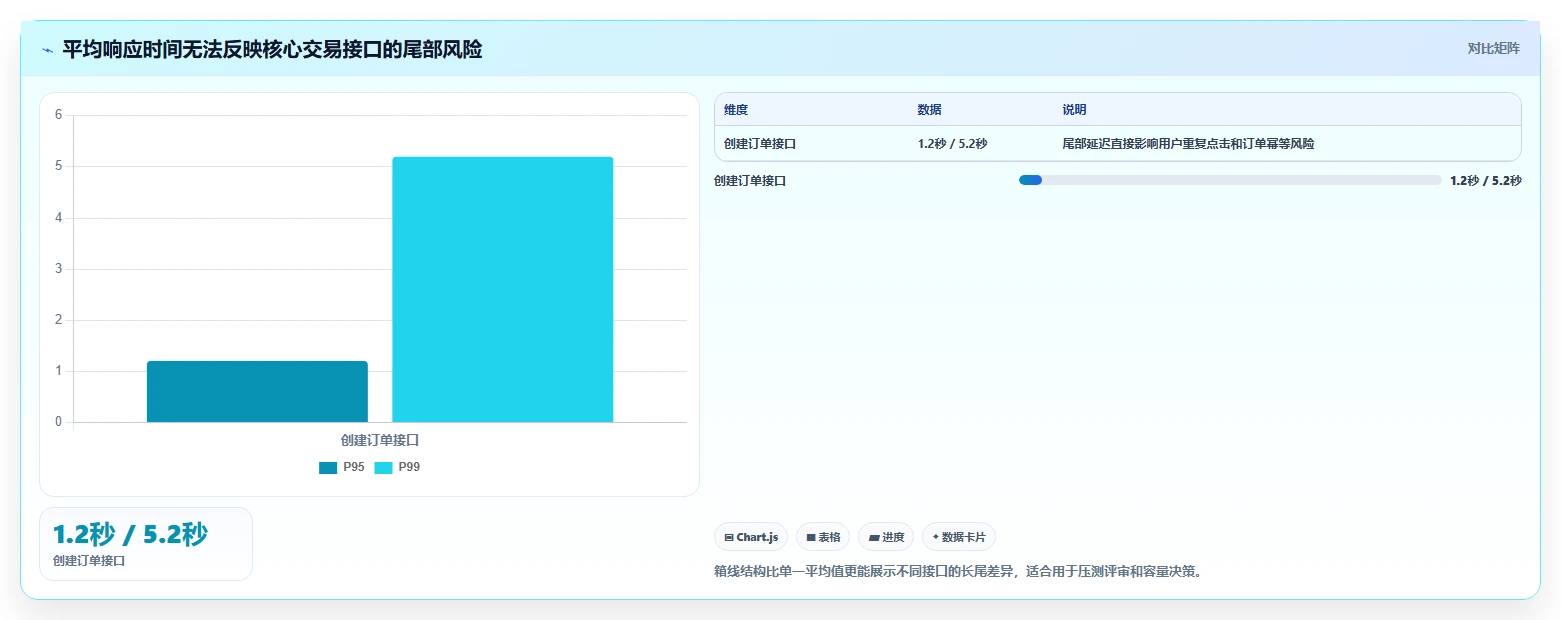
Task: Click the 创建订单接口 label before progress bar
Action: (x=750, y=181)
